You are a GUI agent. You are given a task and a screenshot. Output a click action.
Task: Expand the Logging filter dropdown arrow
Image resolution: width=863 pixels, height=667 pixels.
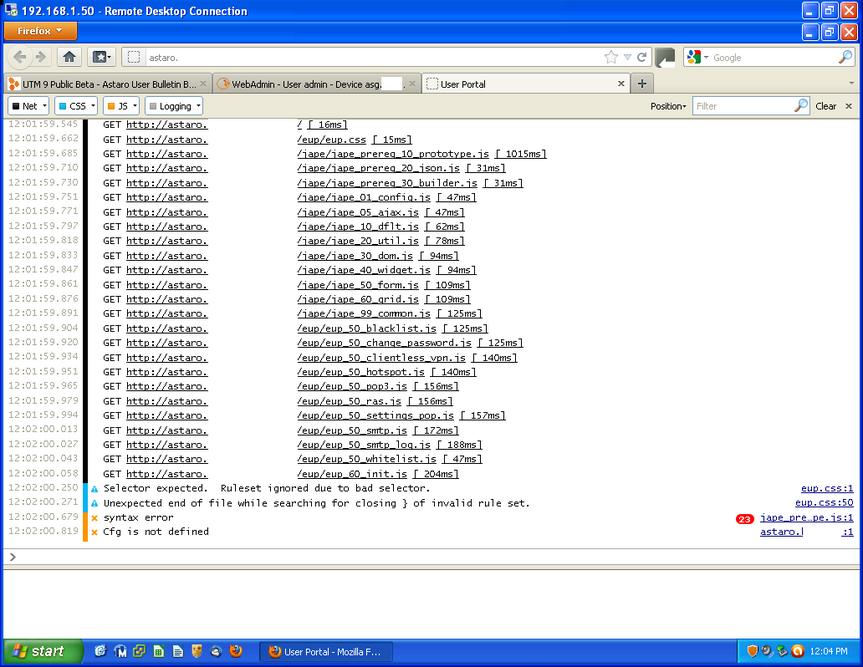(199, 106)
